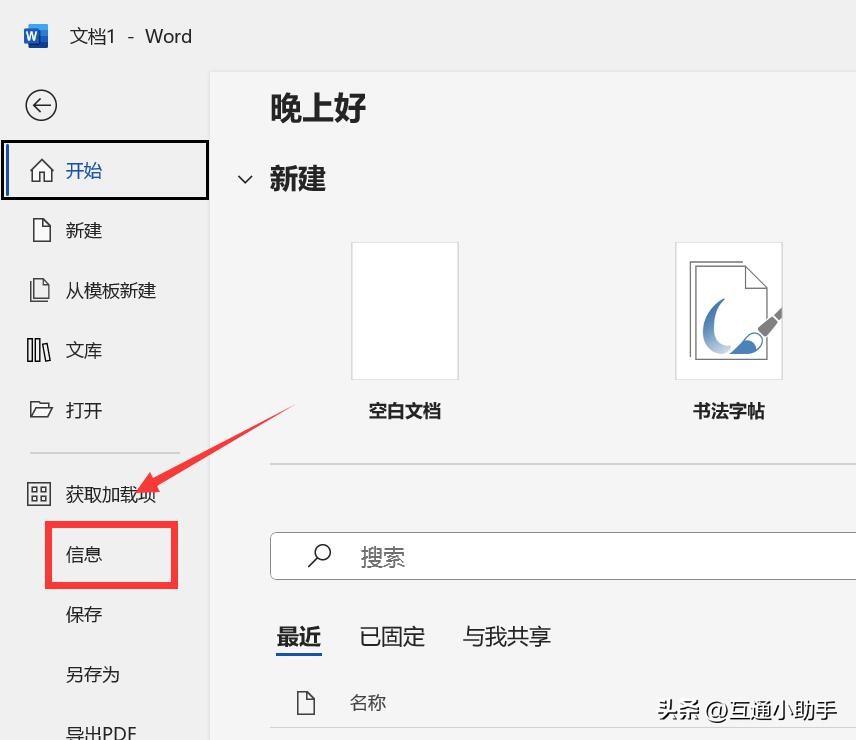Click the Word logo icon in title bar
The image size is (856, 740).
point(36,35)
